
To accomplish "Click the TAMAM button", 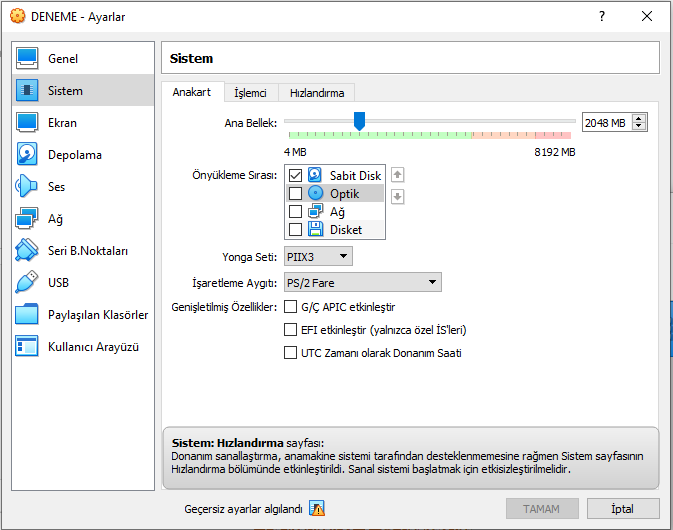I will point(542,509).
